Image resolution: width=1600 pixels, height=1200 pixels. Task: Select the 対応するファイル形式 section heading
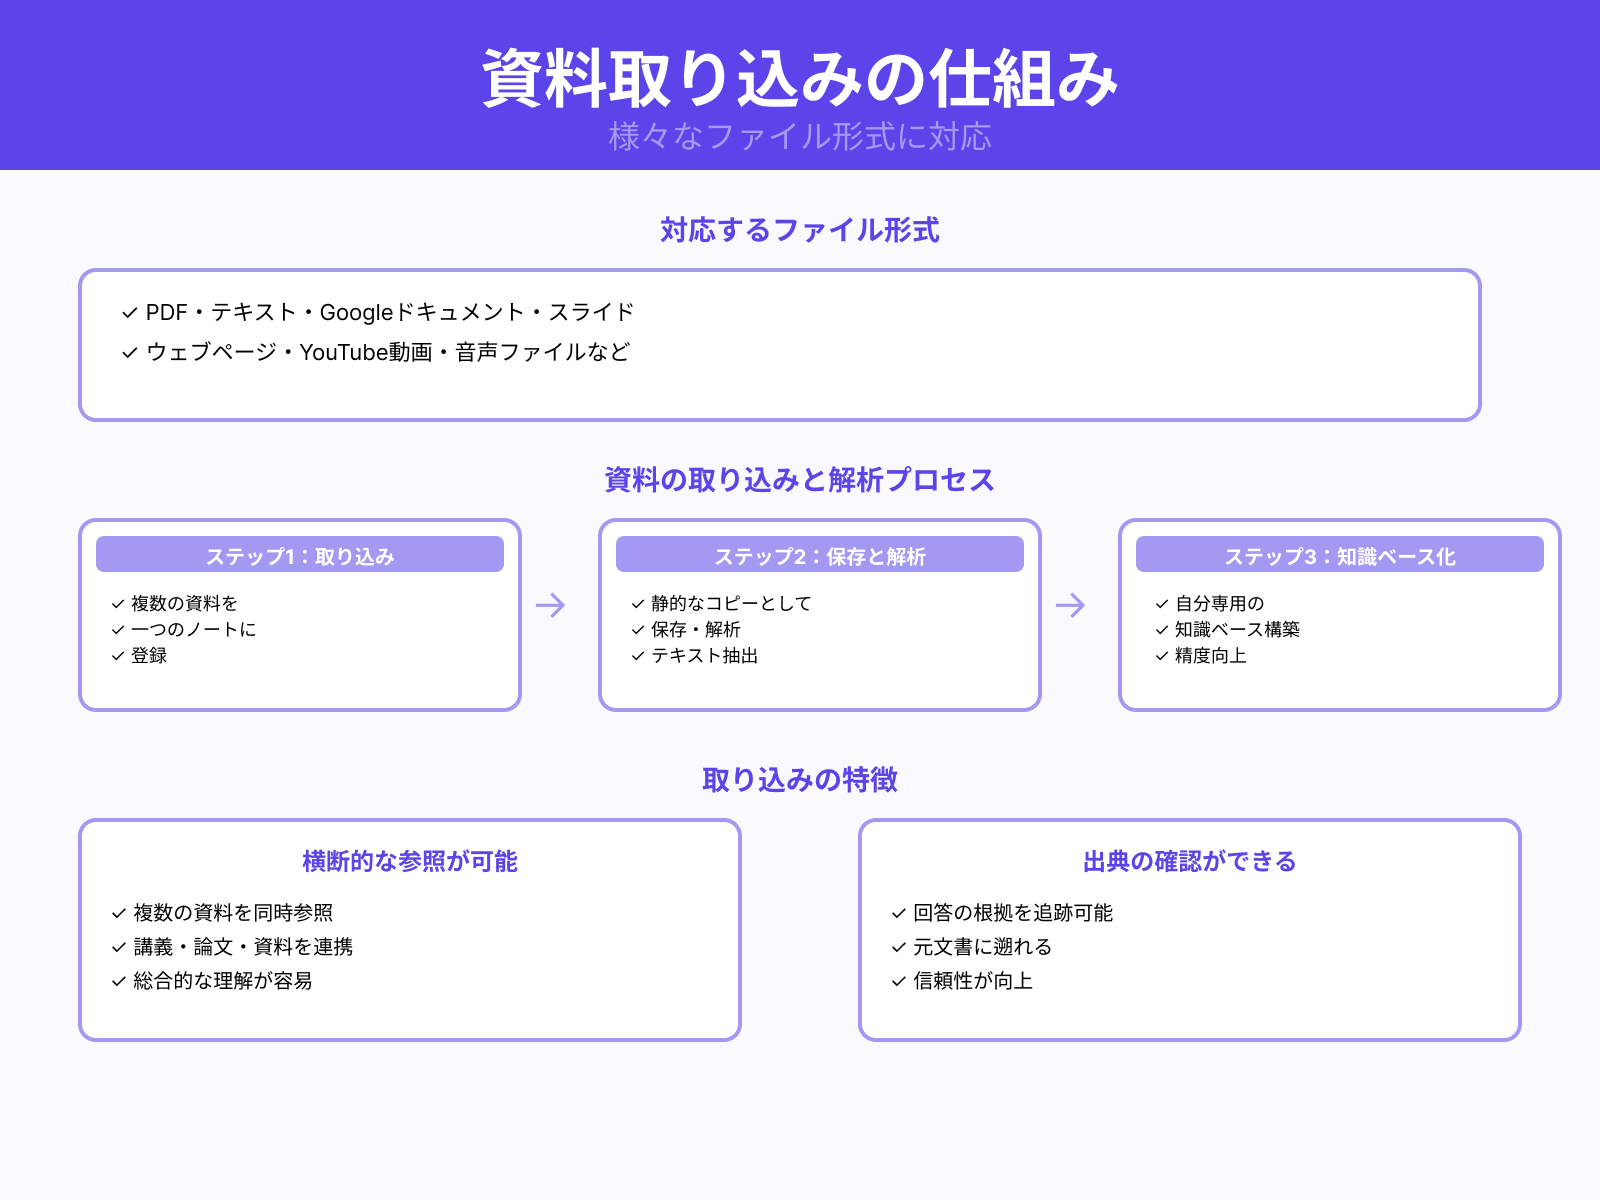[x=799, y=229]
